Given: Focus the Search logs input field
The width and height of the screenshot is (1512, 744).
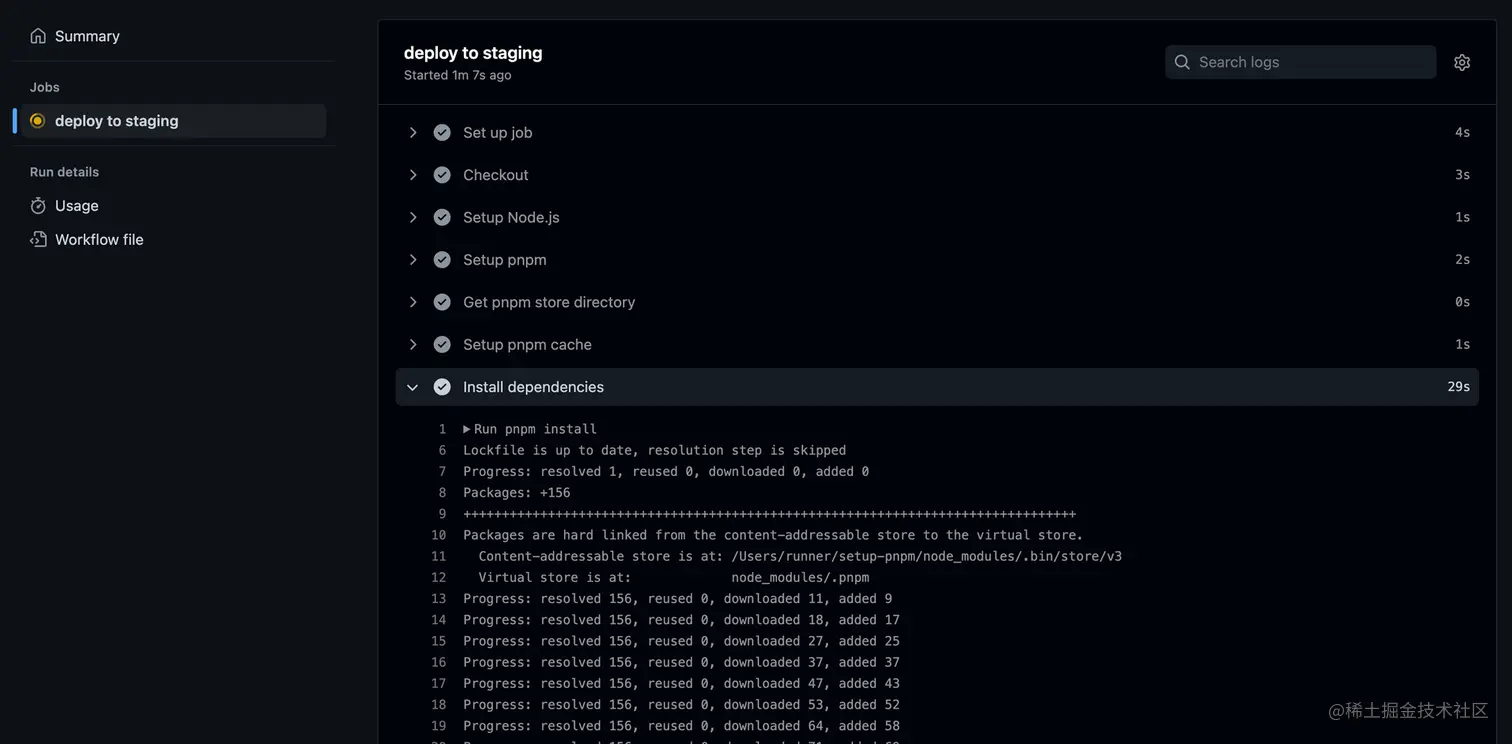Looking at the screenshot, I should pyautogui.click(x=1300, y=62).
